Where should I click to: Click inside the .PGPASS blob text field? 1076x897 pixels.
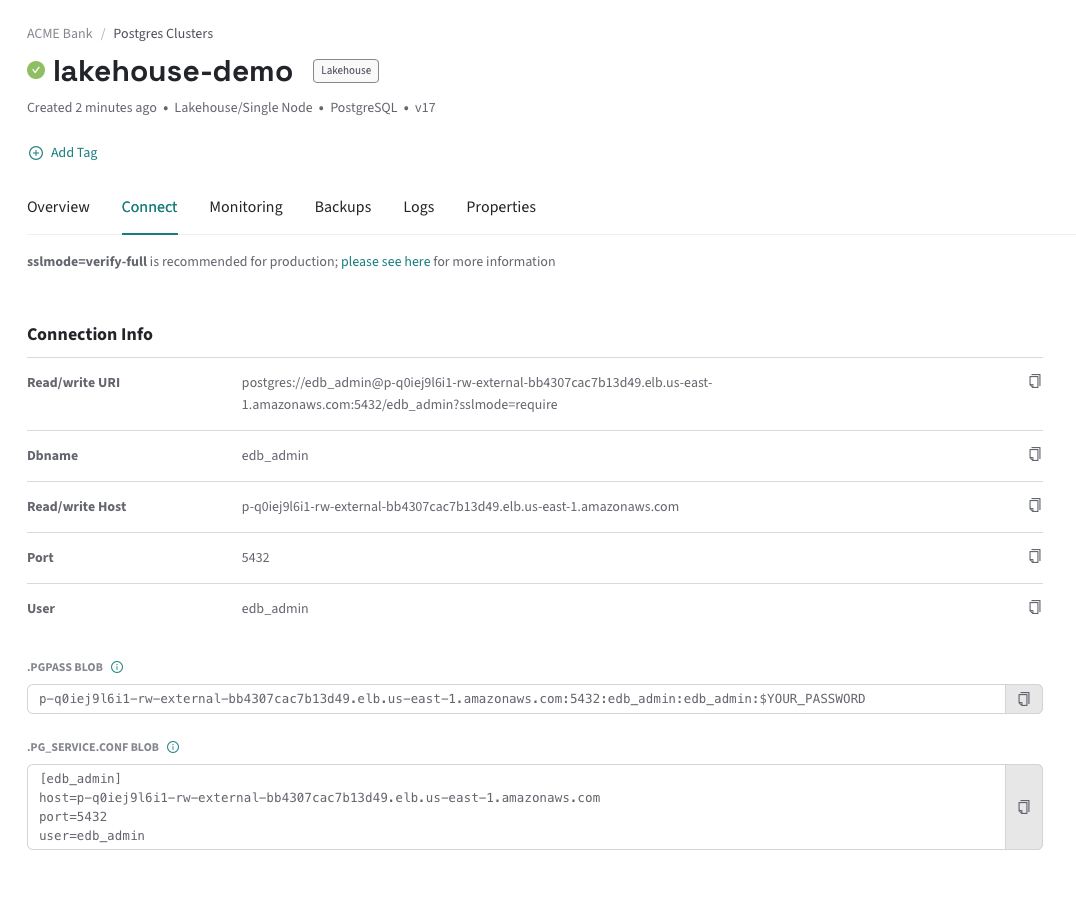(500, 699)
